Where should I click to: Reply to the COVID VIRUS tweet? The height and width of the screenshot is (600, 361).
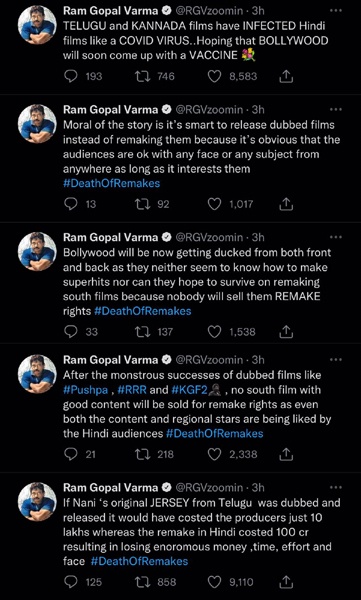coord(70,77)
